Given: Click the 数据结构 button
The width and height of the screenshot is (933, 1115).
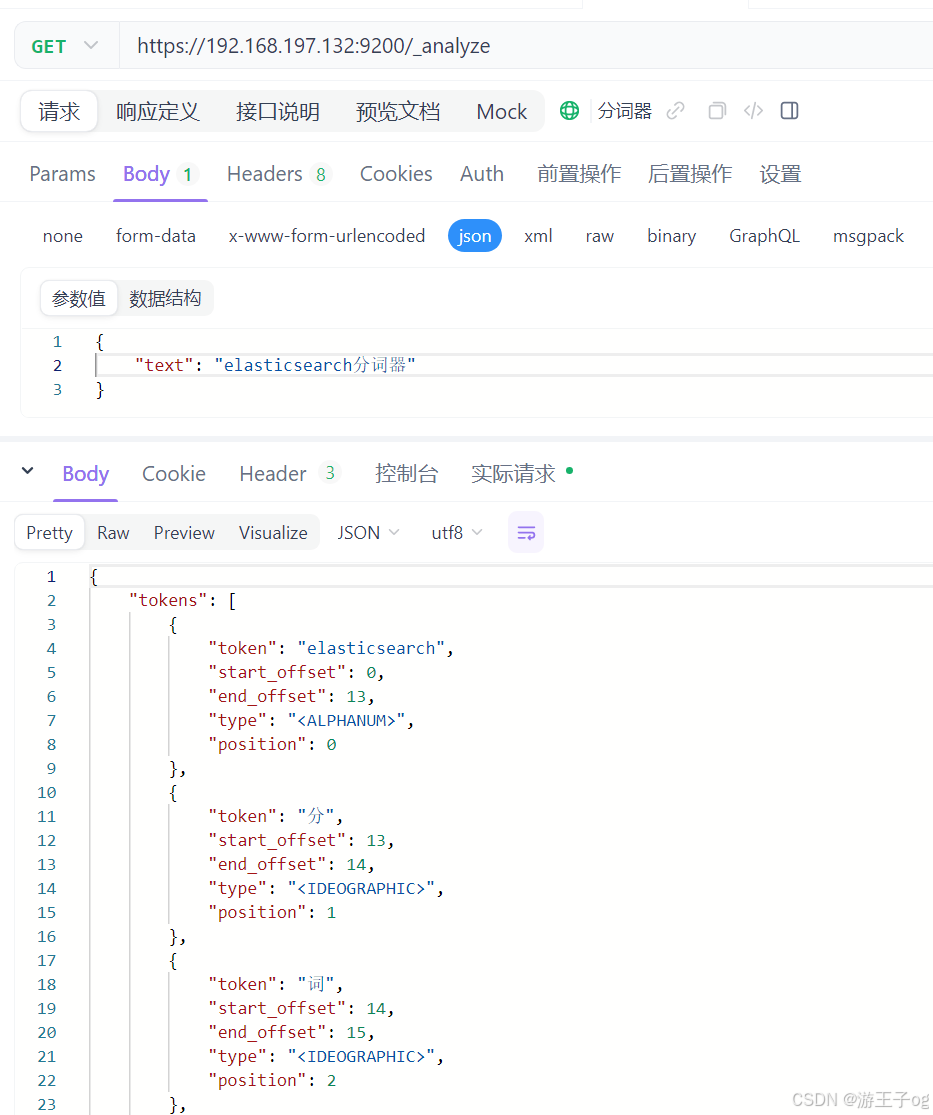Looking at the screenshot, I should (x=166, y=297).
